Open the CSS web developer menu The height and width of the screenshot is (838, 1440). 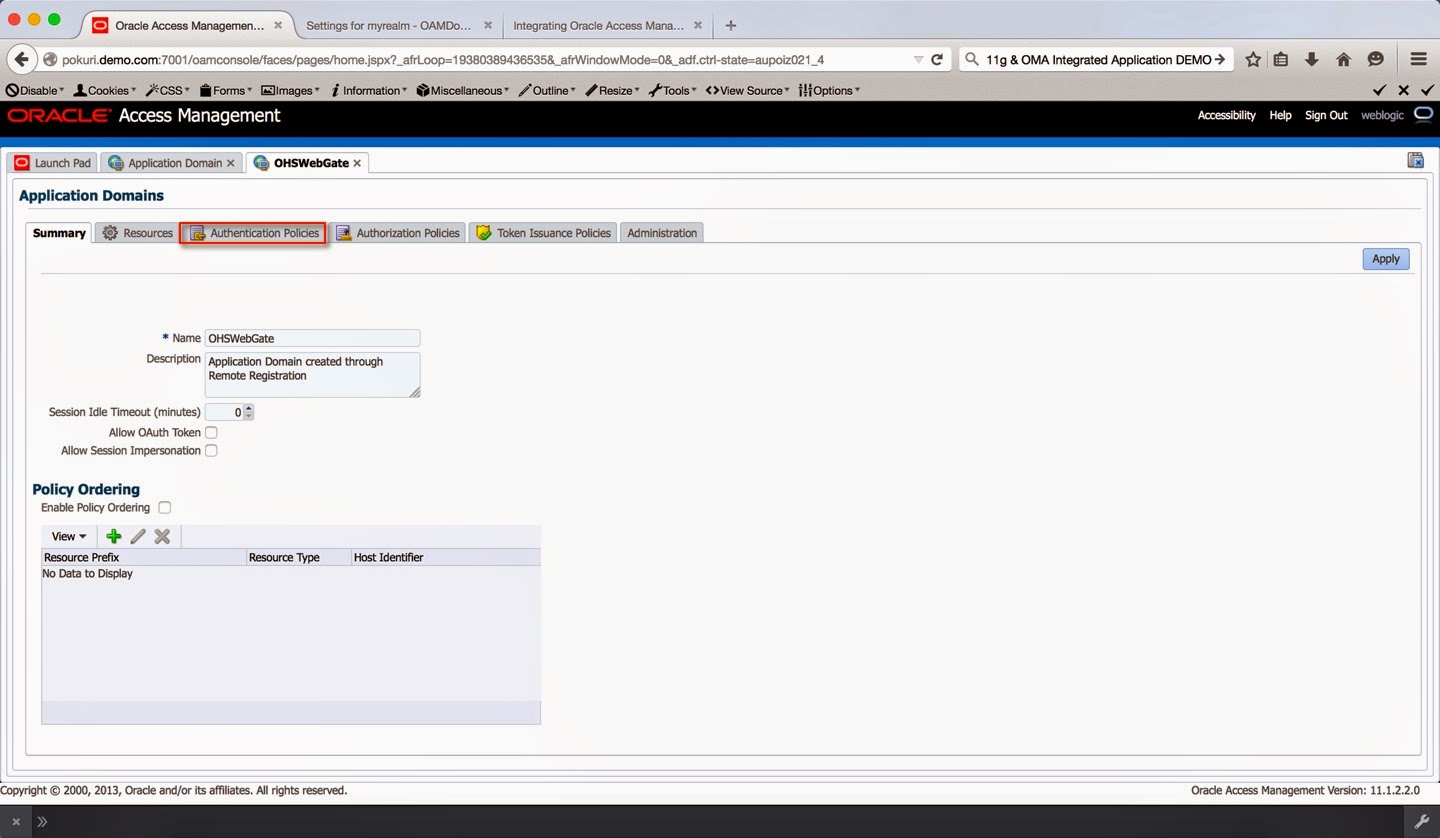167,90
